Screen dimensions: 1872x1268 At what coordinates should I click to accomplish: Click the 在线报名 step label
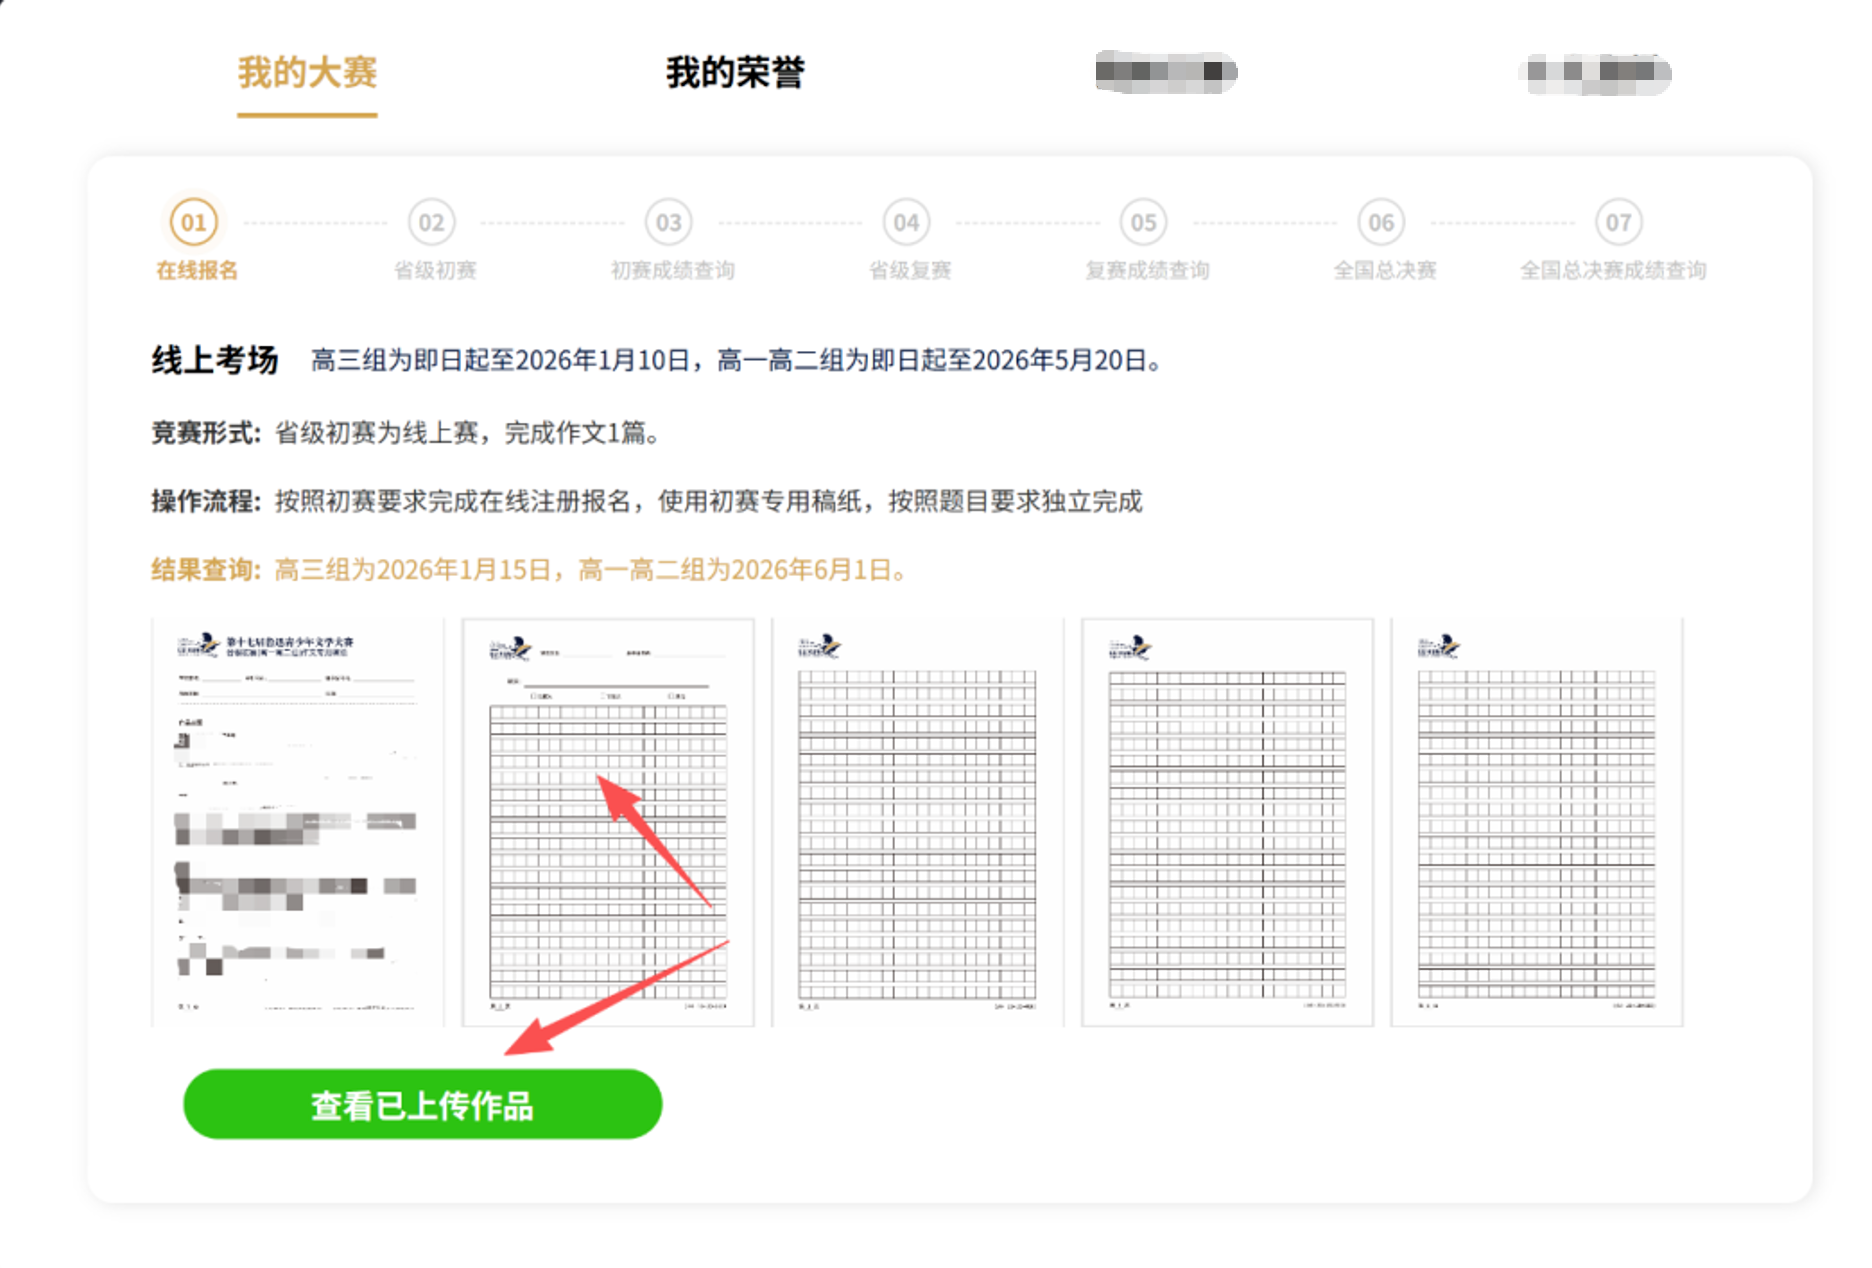(197, 270)
